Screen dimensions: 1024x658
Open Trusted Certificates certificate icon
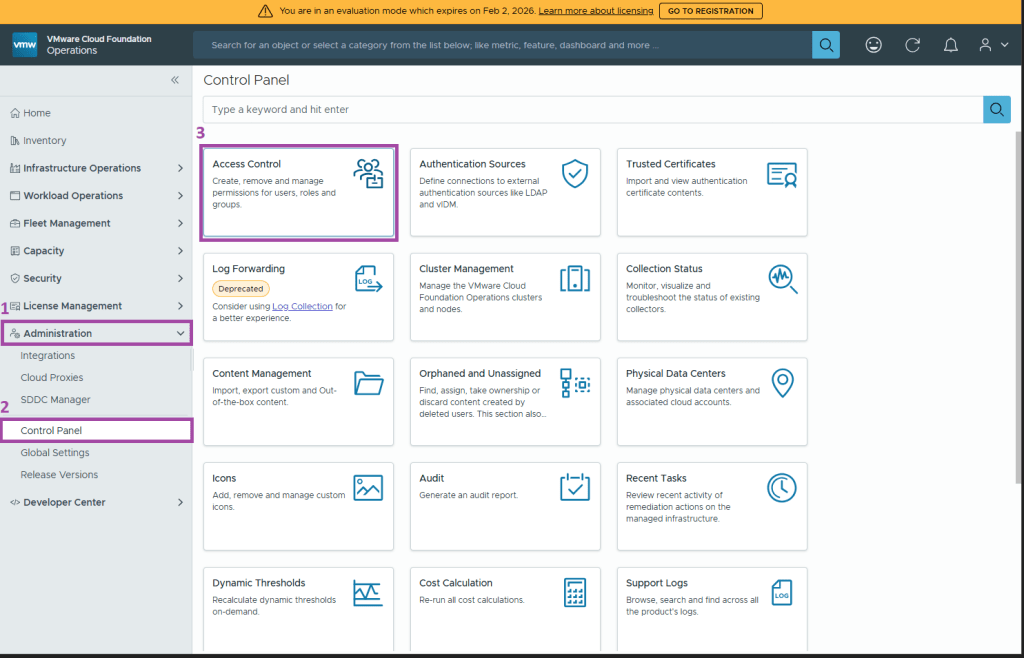[x=781, y=174]
